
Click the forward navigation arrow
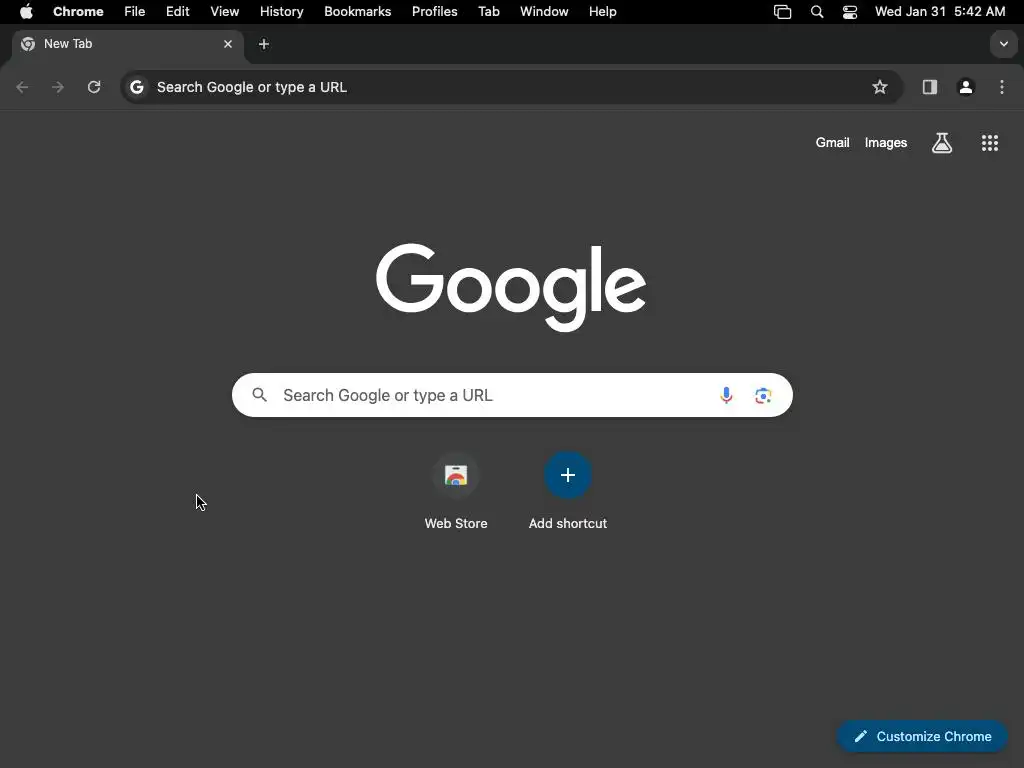click(58, 87)
